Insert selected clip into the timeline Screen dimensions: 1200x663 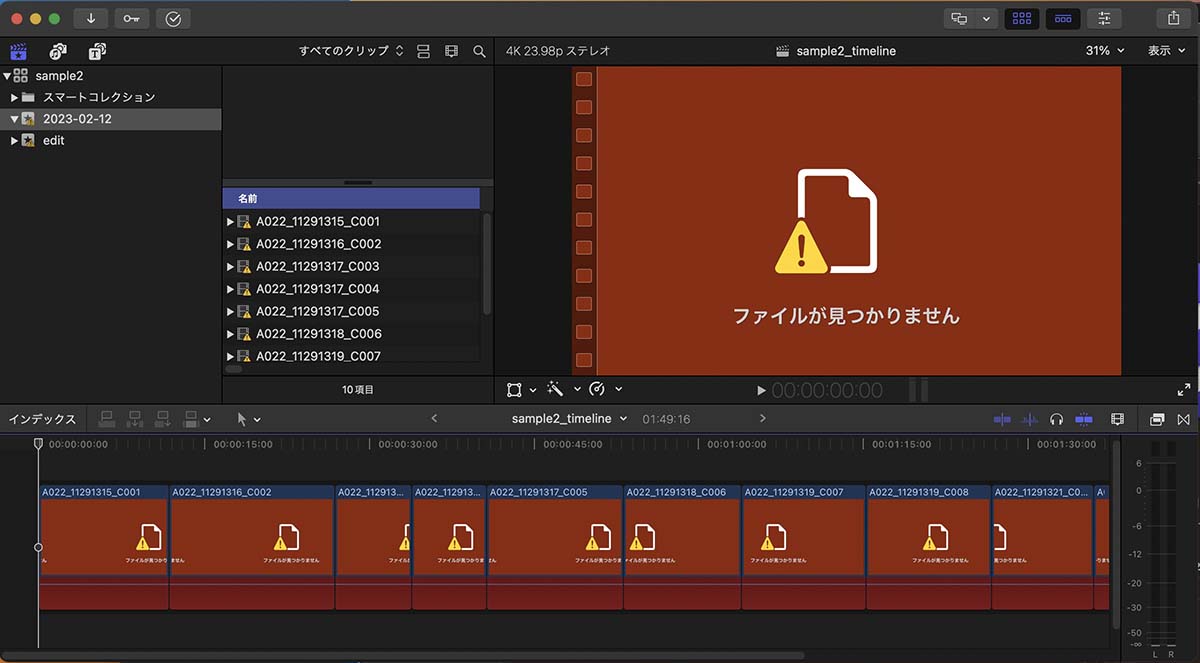tap(135, 419)
